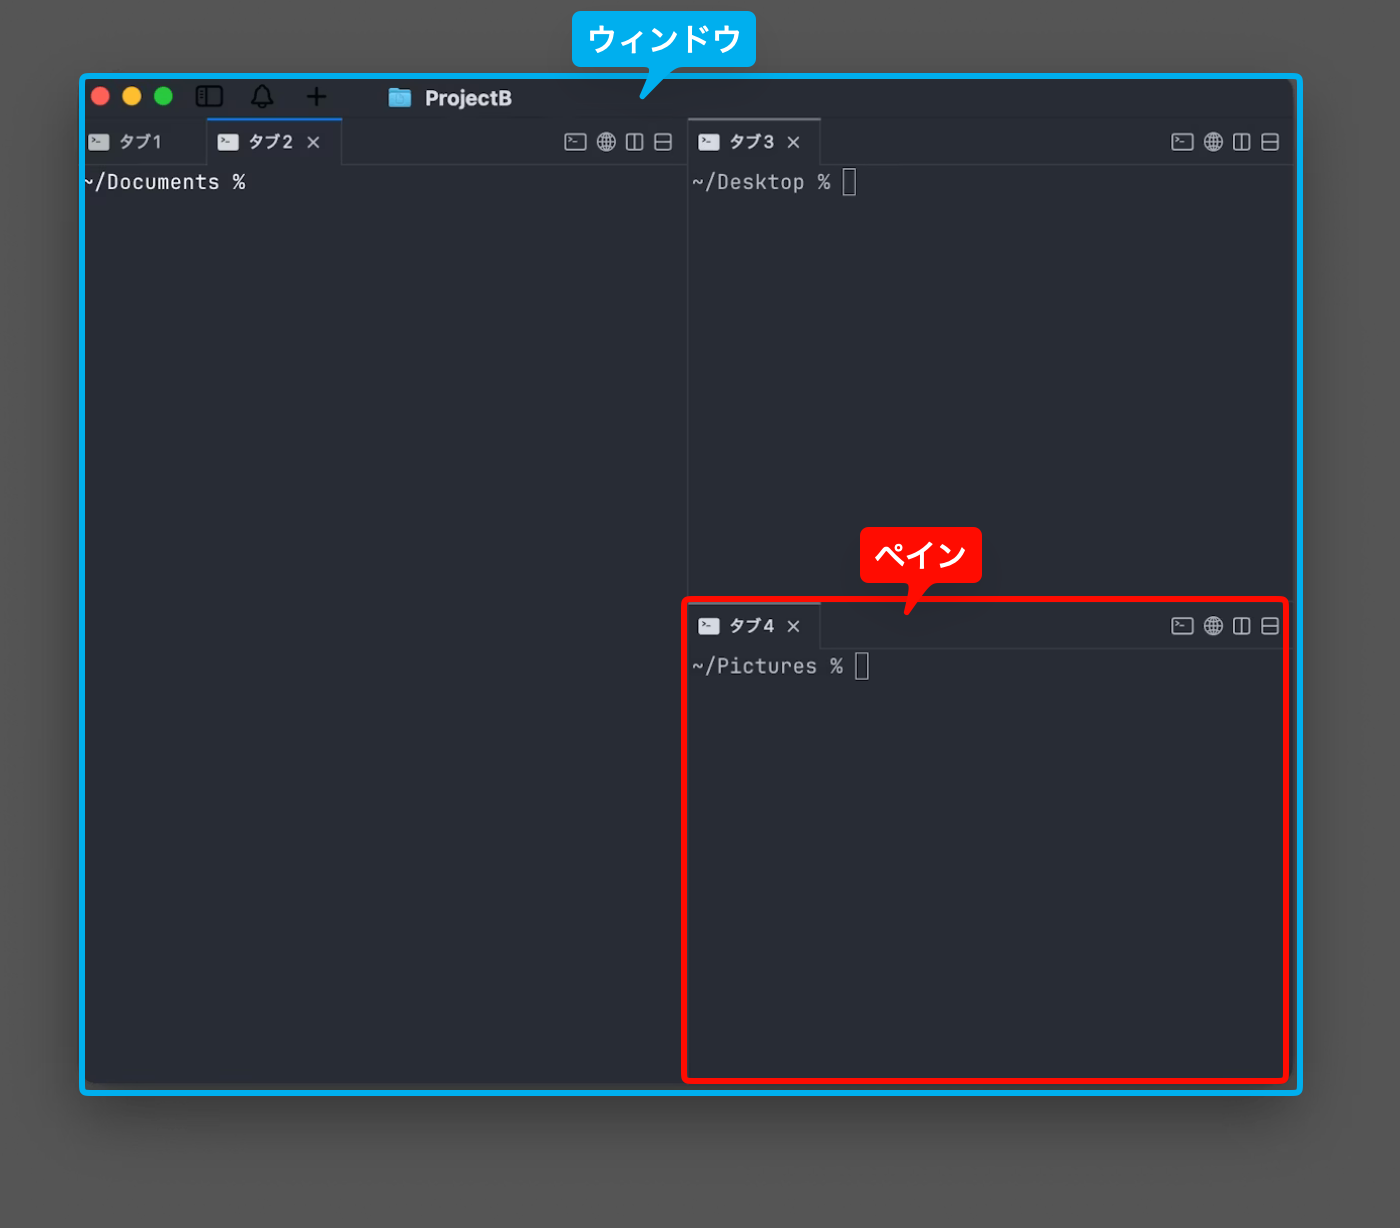This screenshot has width=1400, height=1228.
Task: Toggle the sidebar panel icon
Action: click(x=209, y=96)
